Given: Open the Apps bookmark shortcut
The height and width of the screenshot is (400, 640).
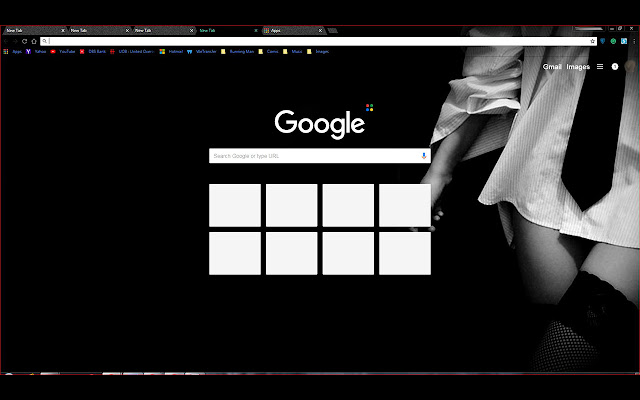Looking at the screenshot, I should pos(12,51).
